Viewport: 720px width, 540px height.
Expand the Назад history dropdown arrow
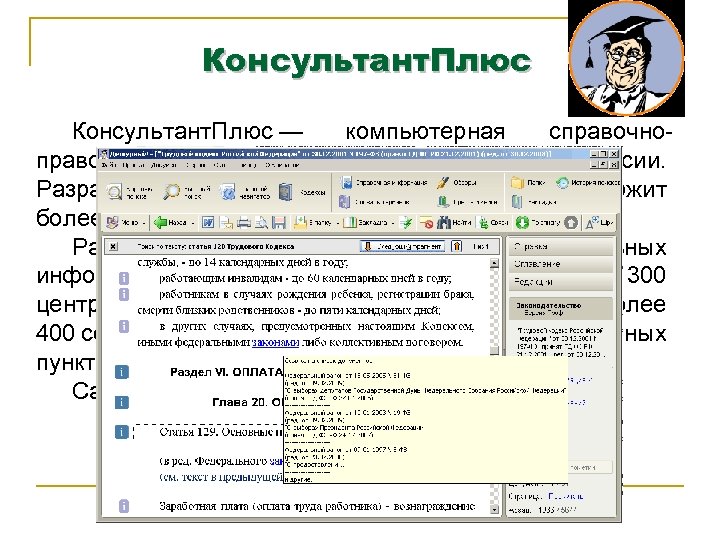click(x=193, y=223)
